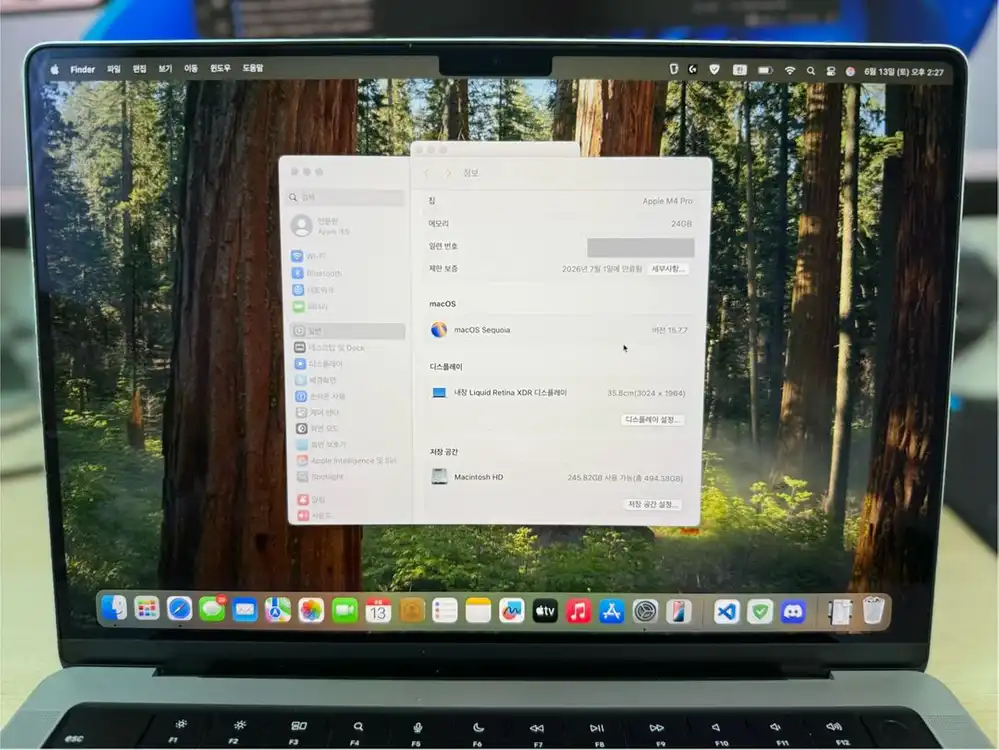Open Mail app in Dock
This screenshot has width=999, height=750.
point(245,610)
